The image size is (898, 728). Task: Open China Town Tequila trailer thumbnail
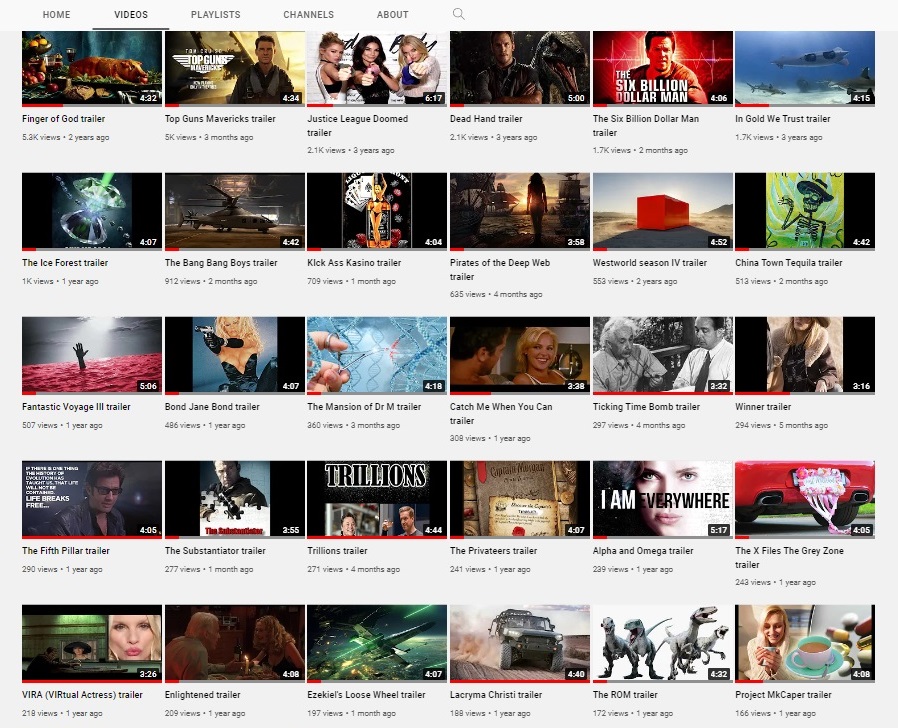click(x=804, y=211)
